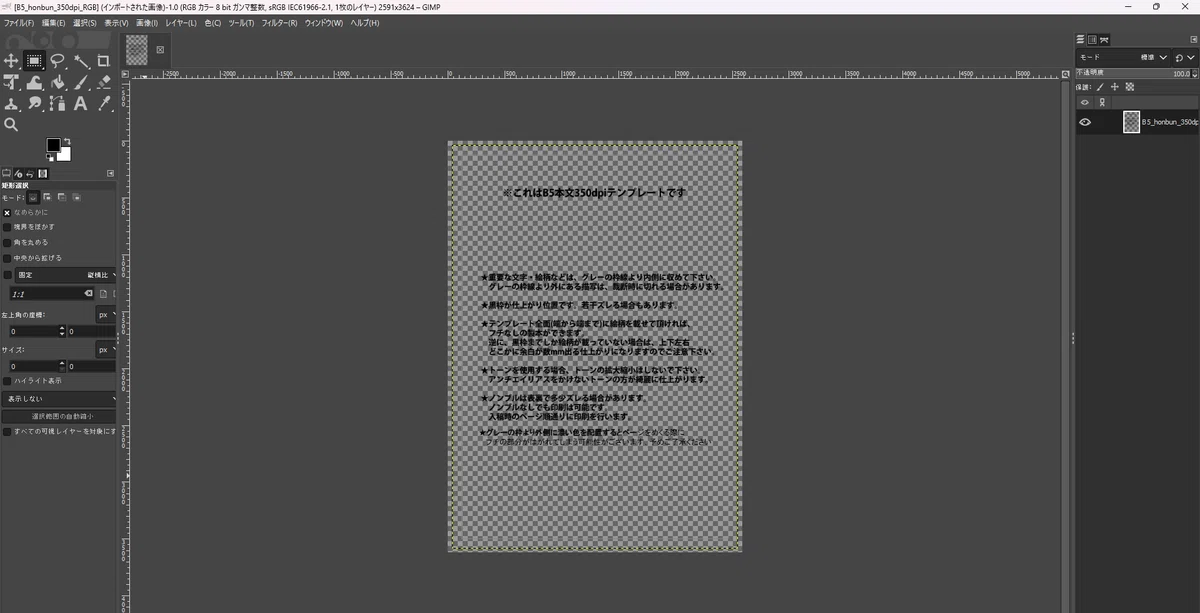Switch to the Channels dock tab

pos(1092,40)
